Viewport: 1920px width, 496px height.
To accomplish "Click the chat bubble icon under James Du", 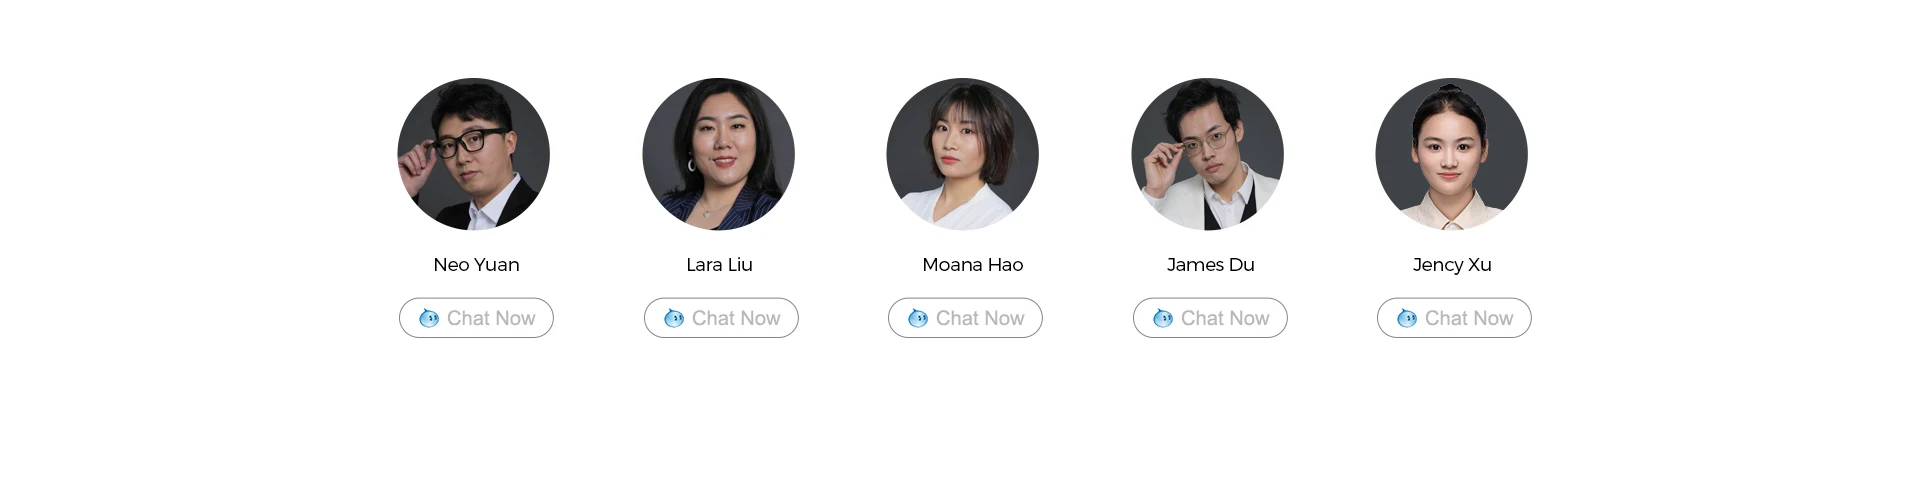I will [1163, 318].
